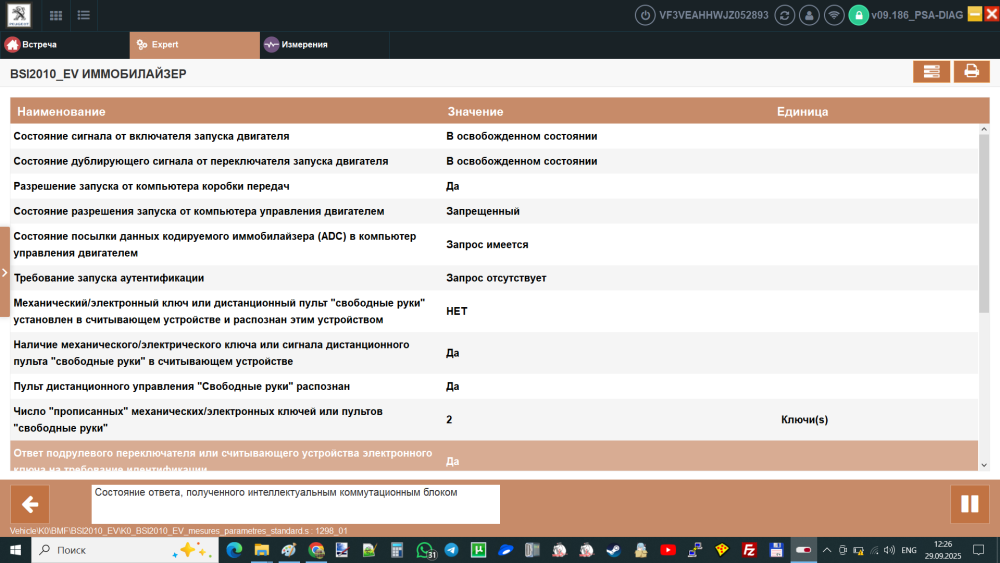Open Steam from taskbar
The height and width of the screenshot is (563, 1000).
pos(614,550)
